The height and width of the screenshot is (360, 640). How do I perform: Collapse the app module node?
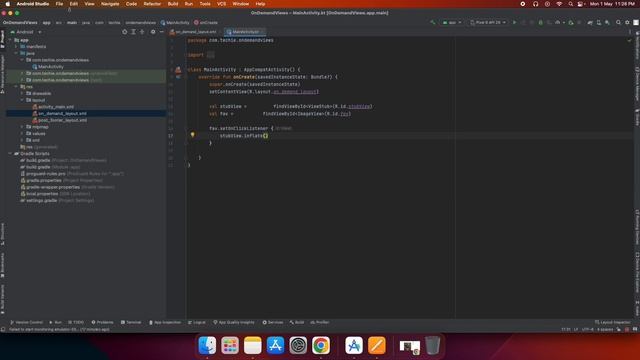[x=10, y=40]
